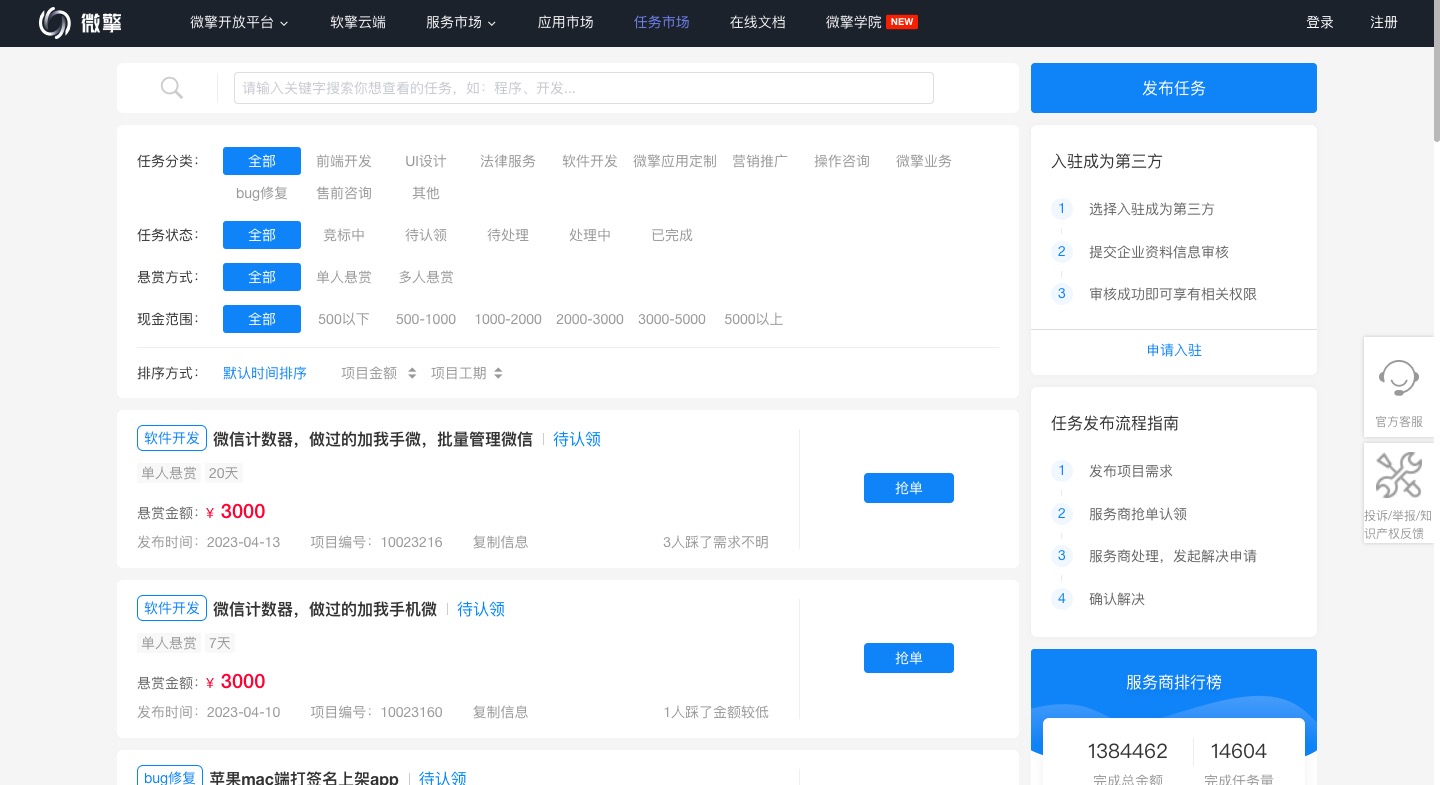Select 5000以上 cash range
The image size is (1440, 785).
click(x=754, y=319)
